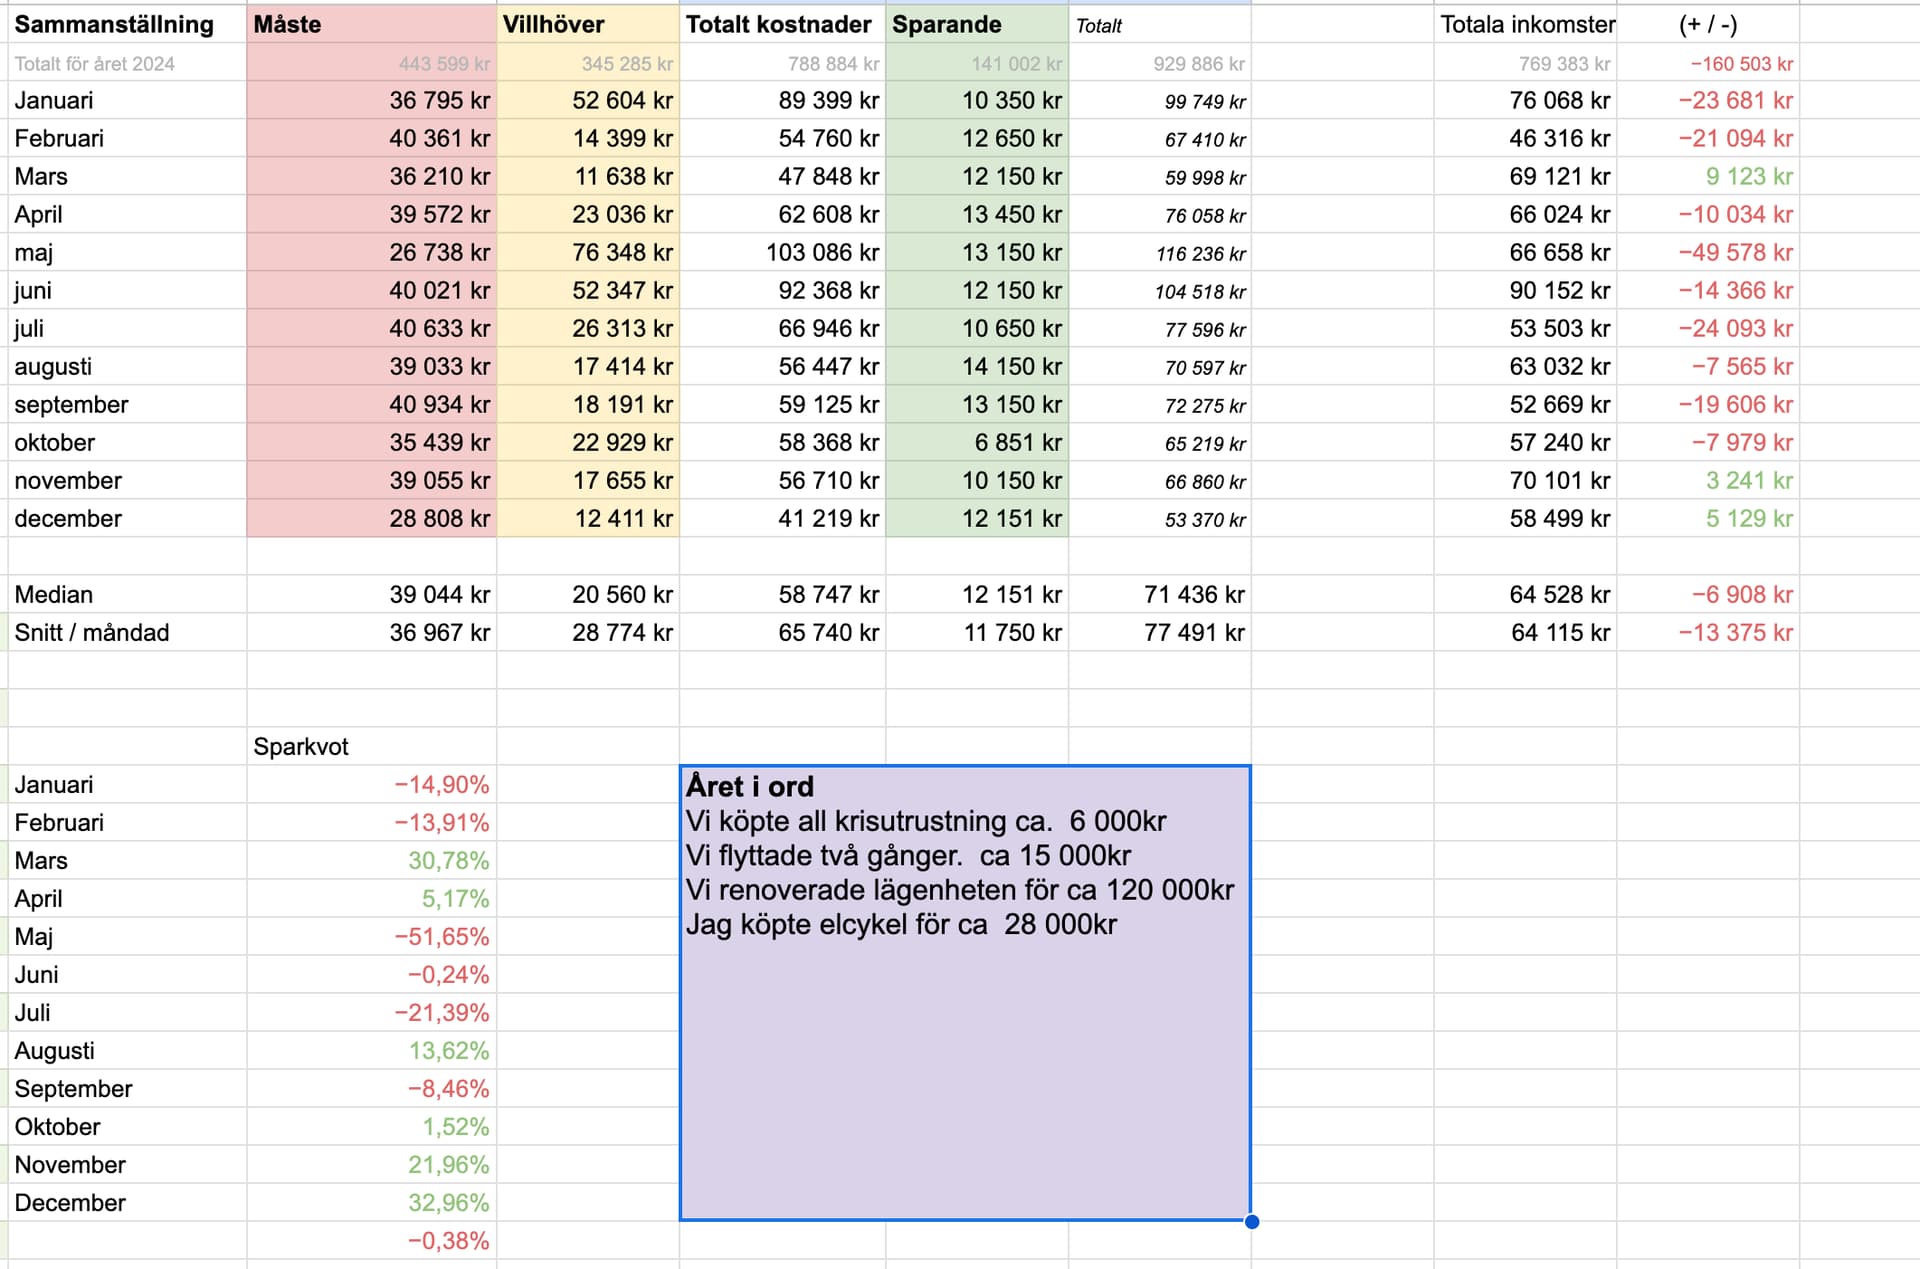The image size is (1920, 1269).
Task: Select the Januari Måste value 36 795 kr
Action: click(x=439, y=101)
